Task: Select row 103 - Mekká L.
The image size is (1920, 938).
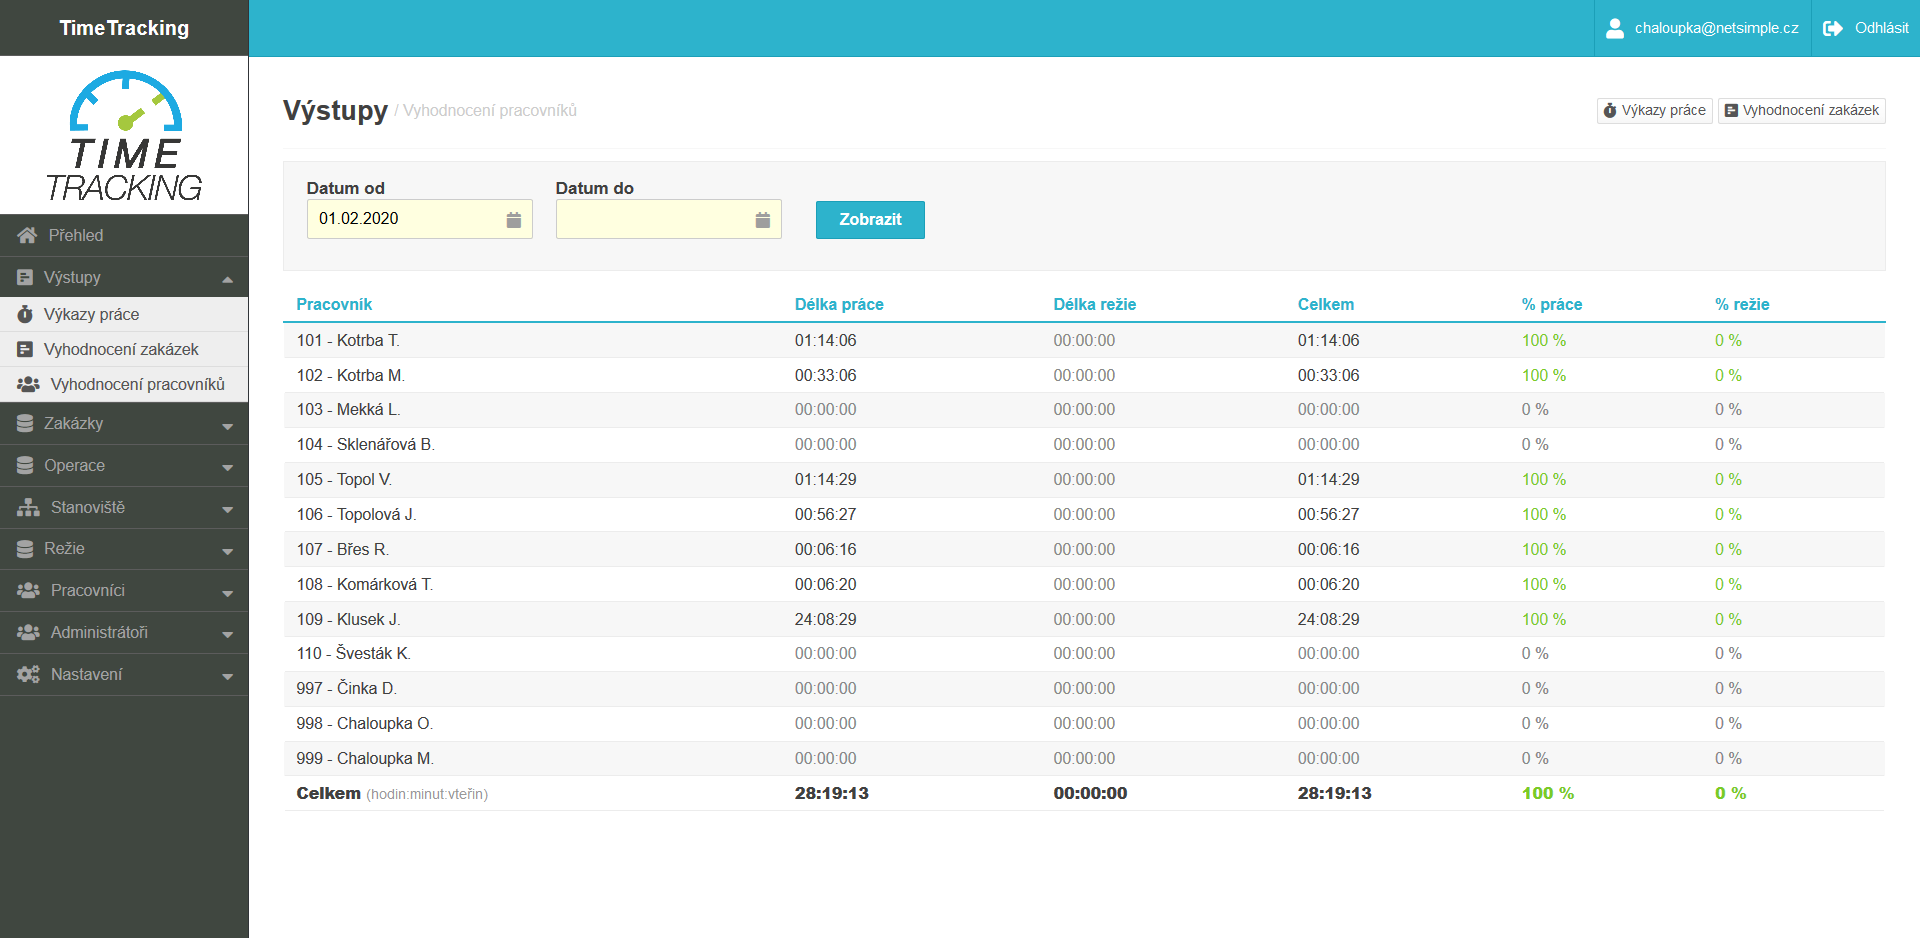Action: [x=1084, y=410]
